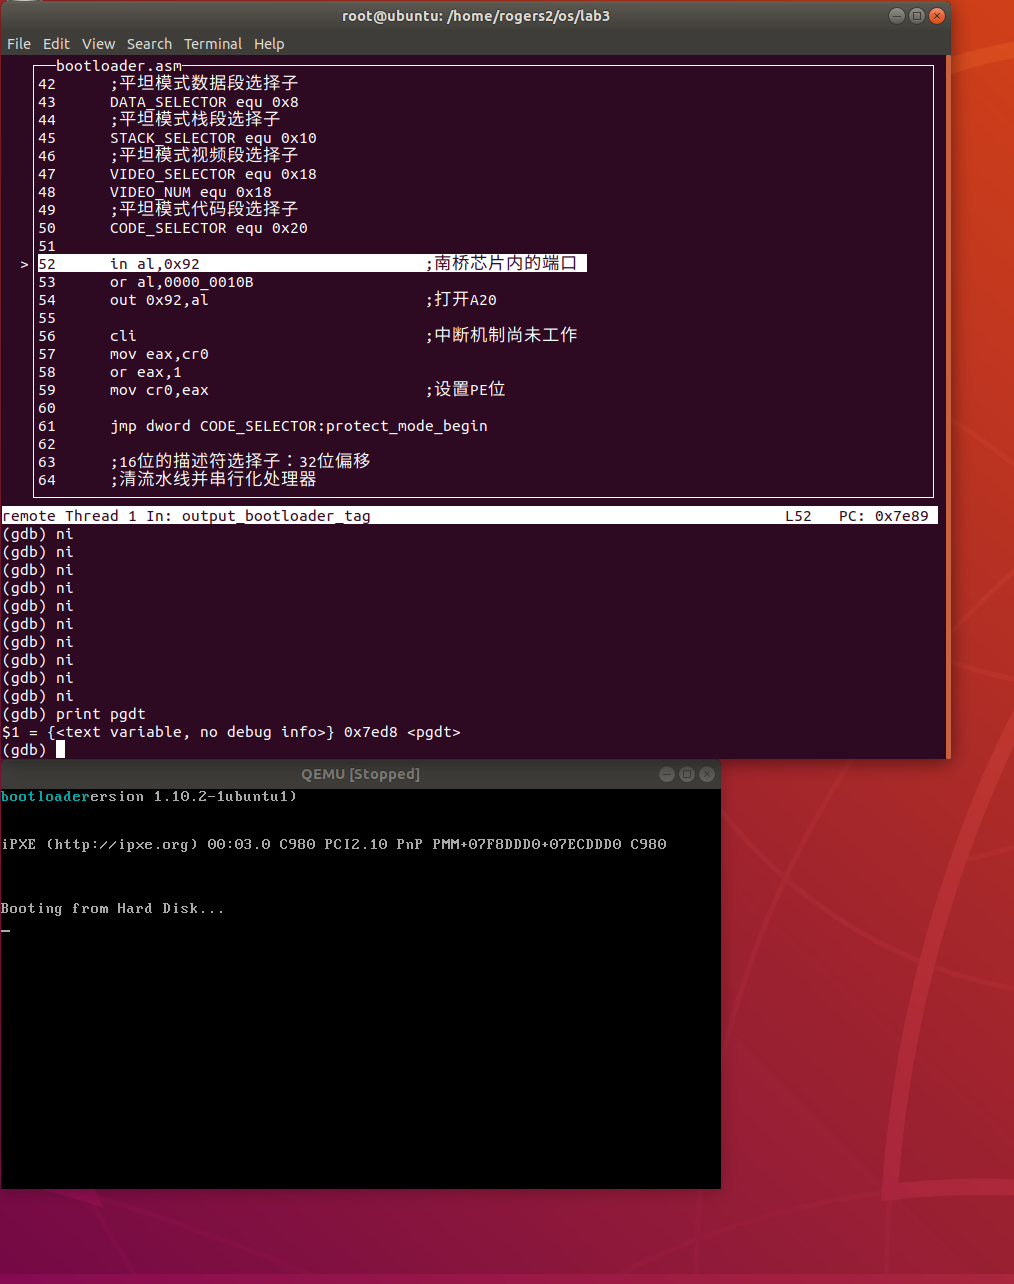The image size is (1014, 1284).
Task: Open the Terminal menu
Action: click(x=213, y=44)
